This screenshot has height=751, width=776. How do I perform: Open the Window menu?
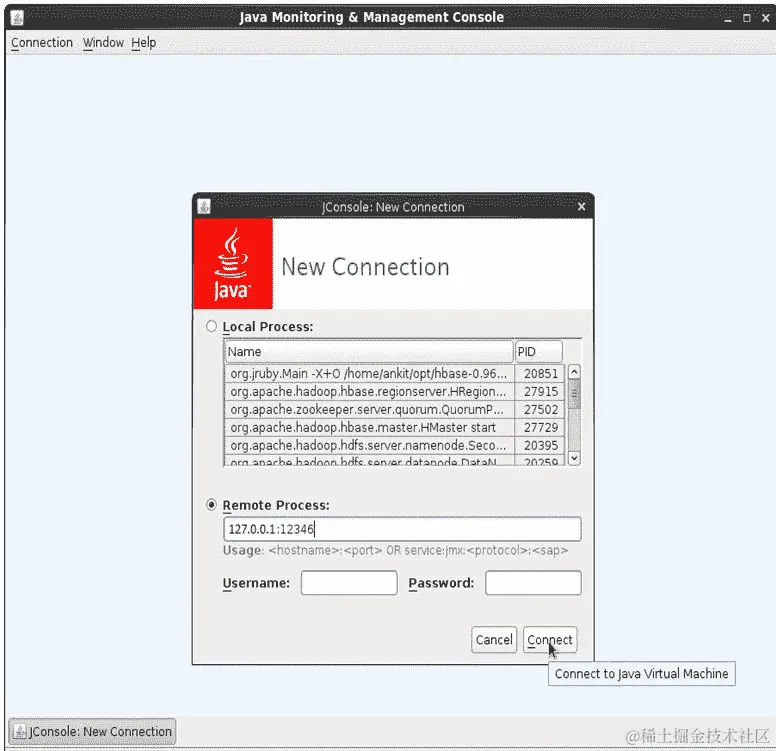click(x=103, y=43)
